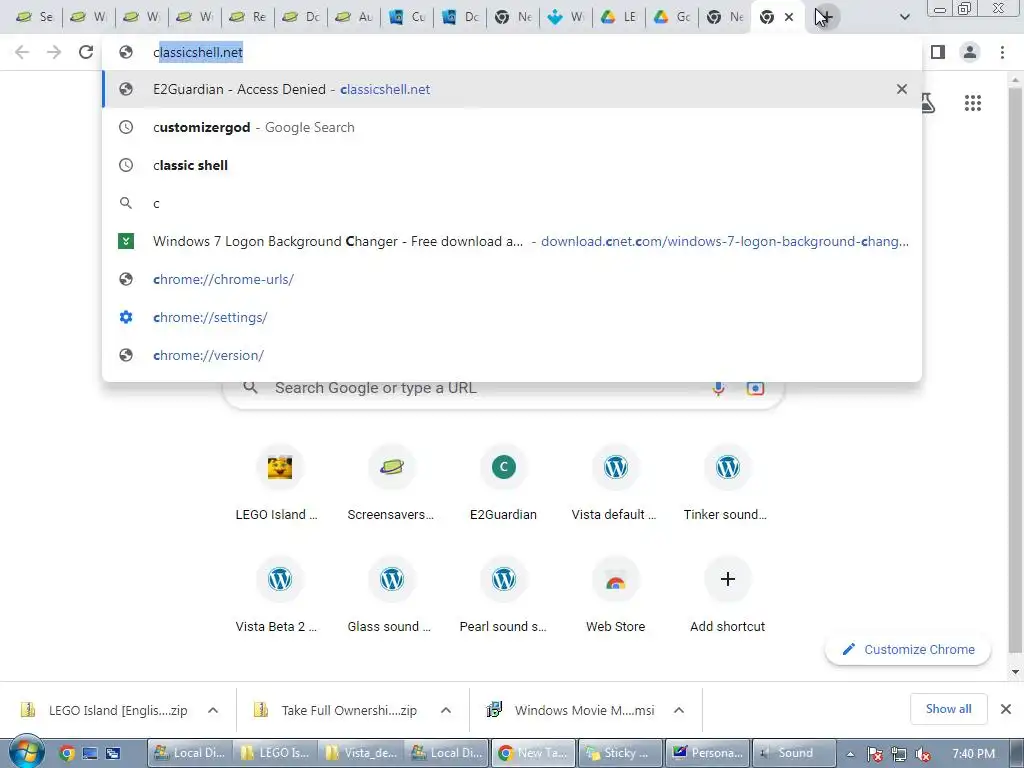Viewport: 1024px width, 768px height.
Task: Open a new tab with plus button
Action: pos(825,17)
